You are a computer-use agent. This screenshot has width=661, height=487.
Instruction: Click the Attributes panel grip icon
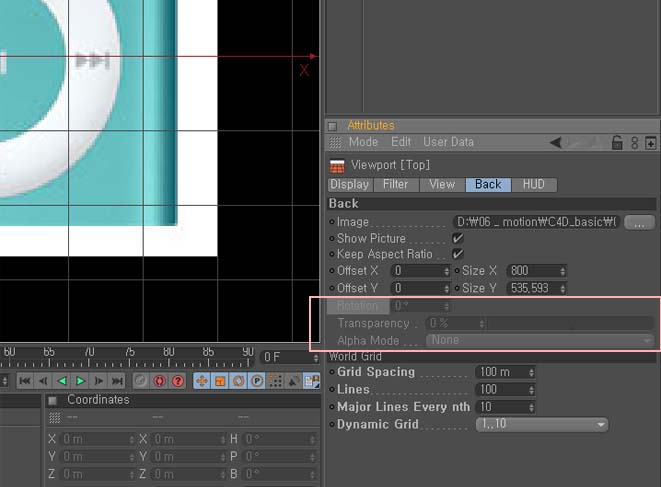pos(333,126)
